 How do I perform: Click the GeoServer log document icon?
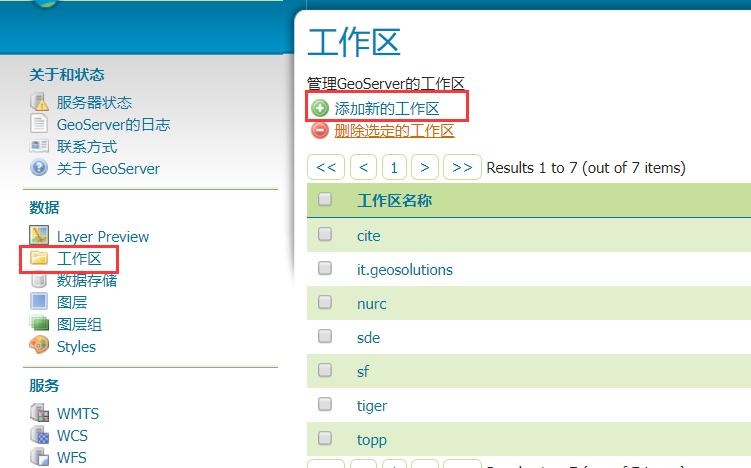click(39, 124)
